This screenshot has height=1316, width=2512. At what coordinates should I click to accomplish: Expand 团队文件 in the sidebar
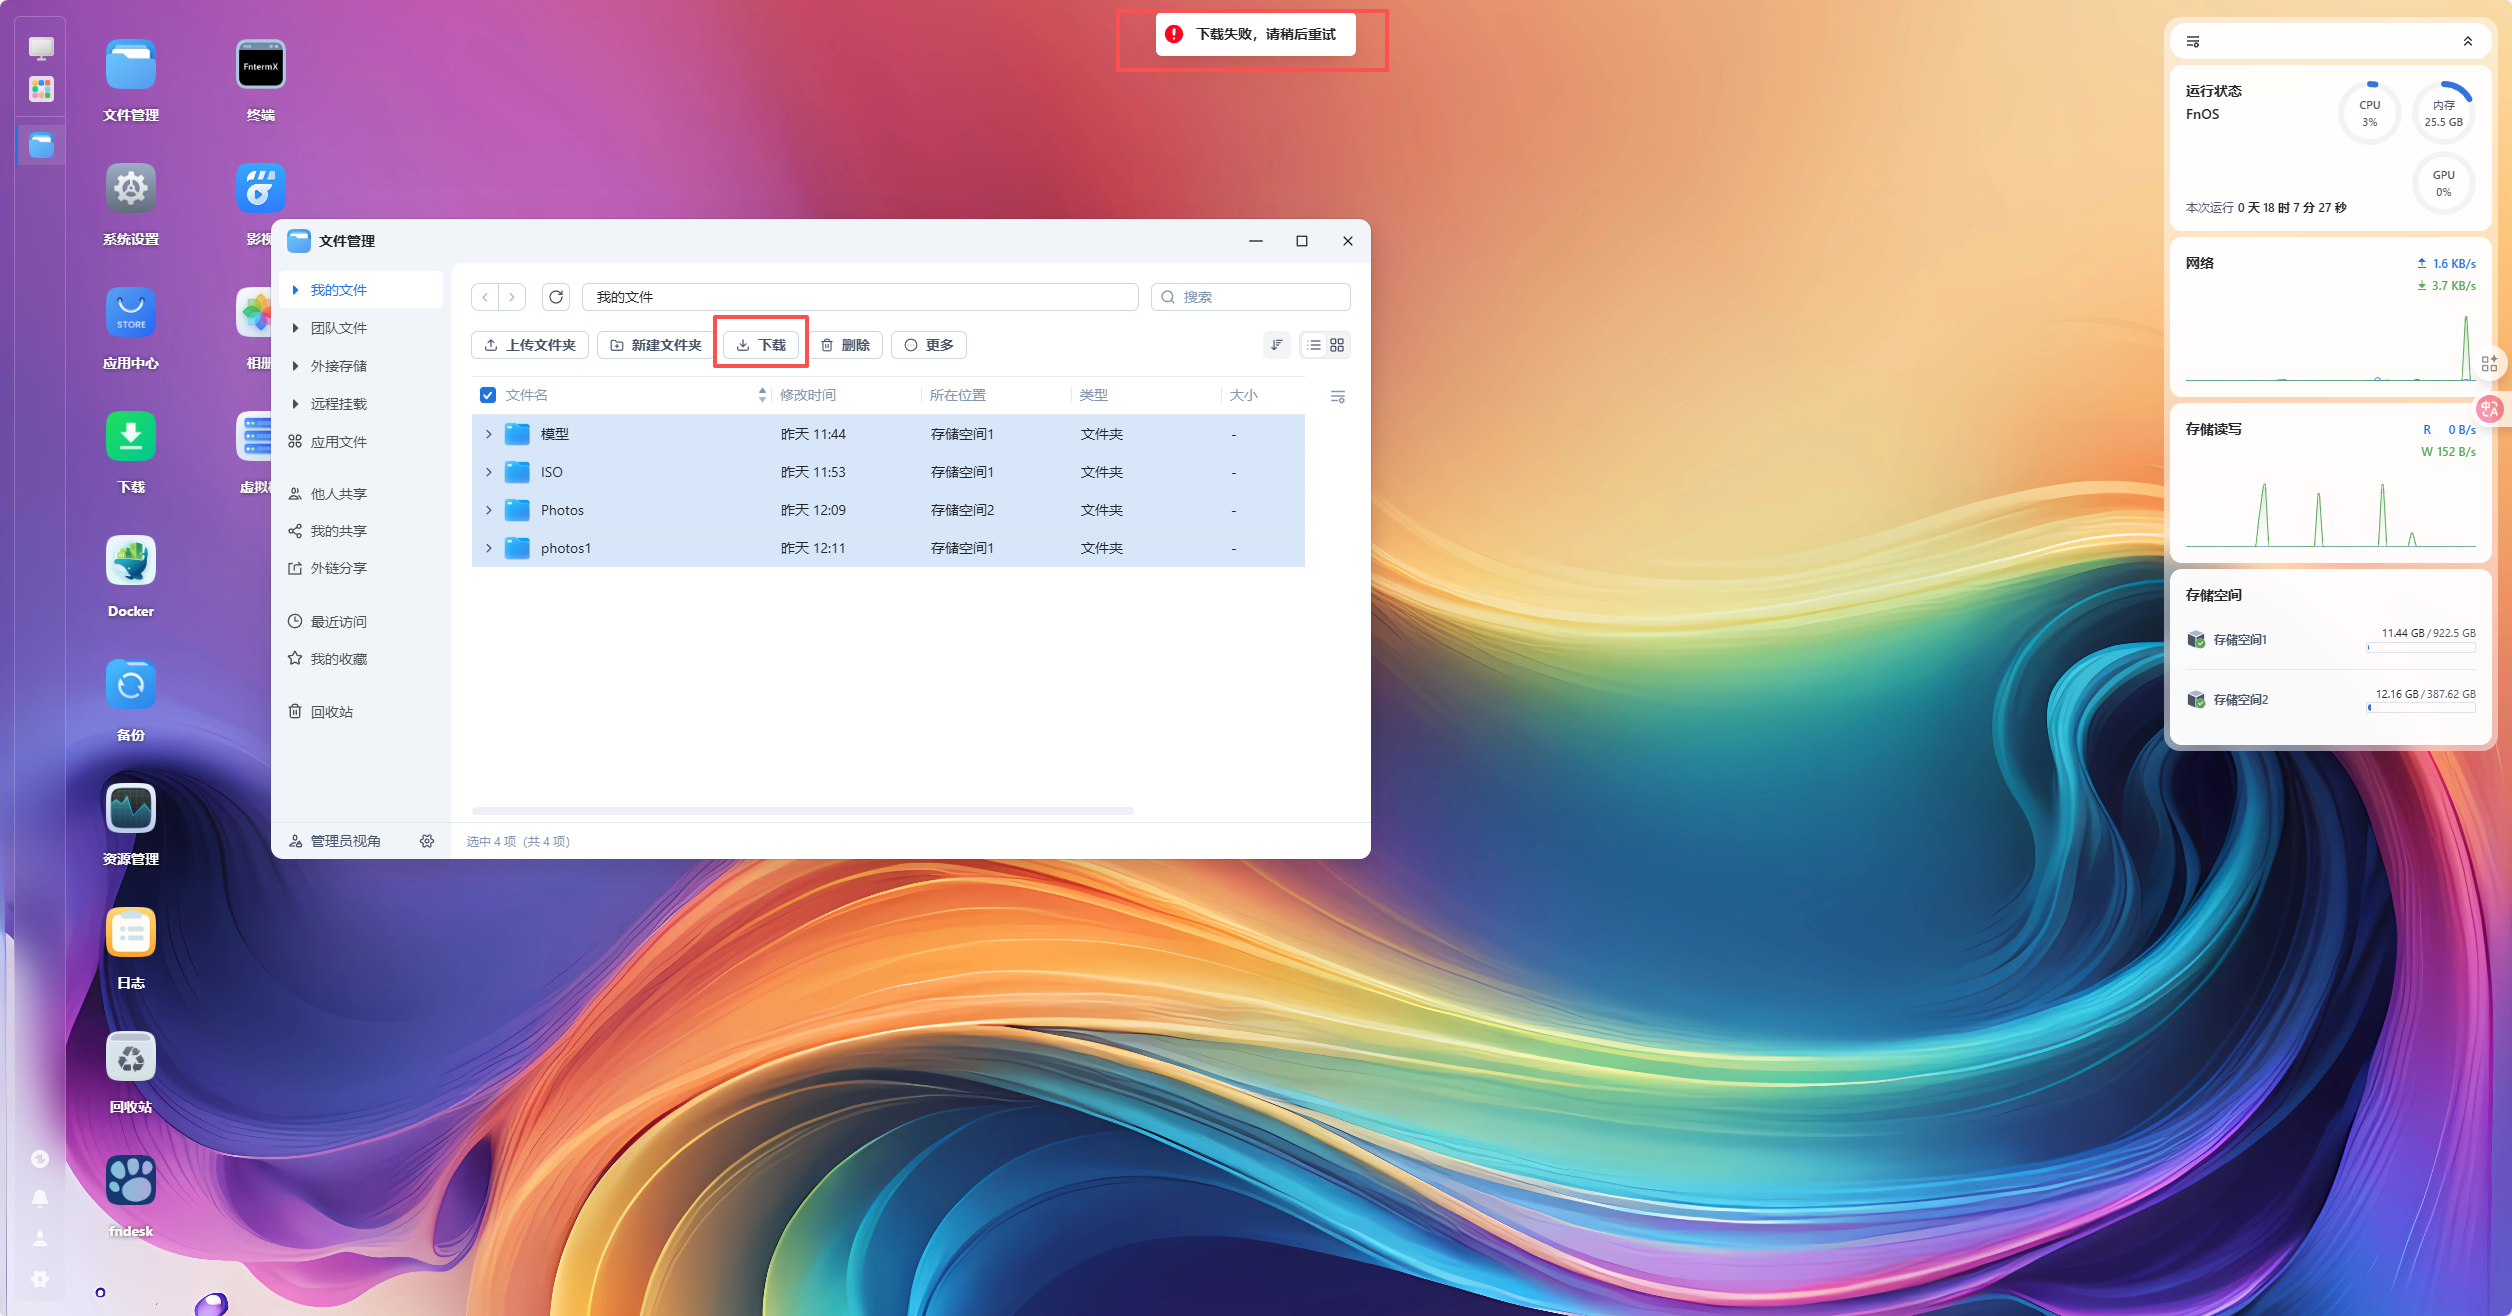pyautogui.click(x=296, y=328)
